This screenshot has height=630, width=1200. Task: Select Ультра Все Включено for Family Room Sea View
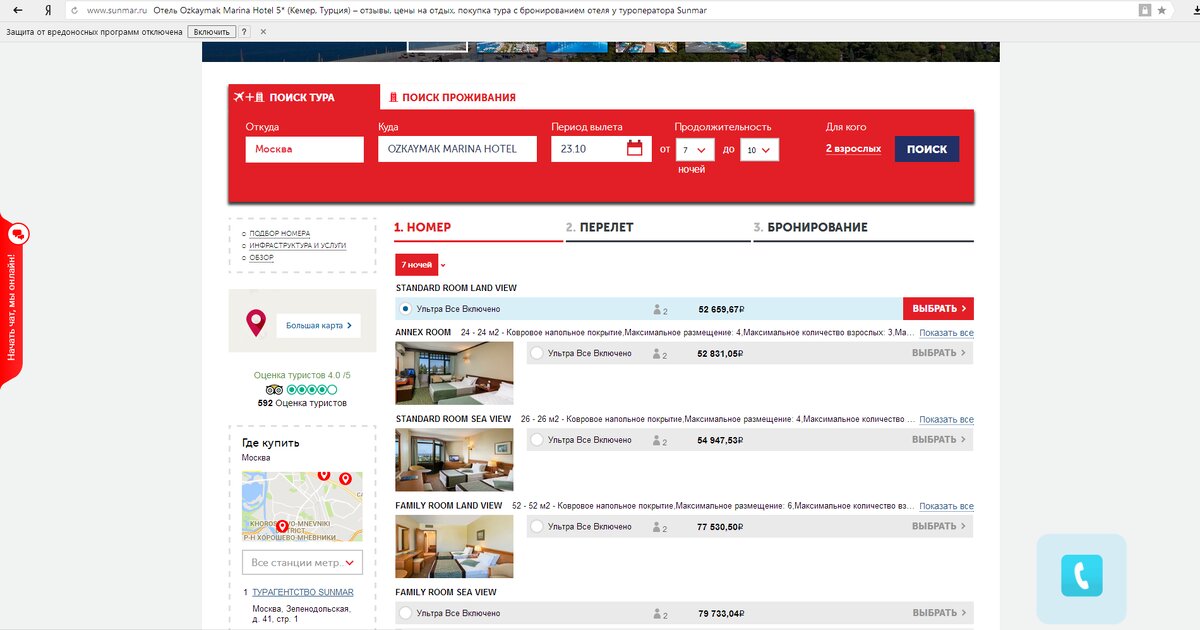pyautogui.click(x=405, y=613)
